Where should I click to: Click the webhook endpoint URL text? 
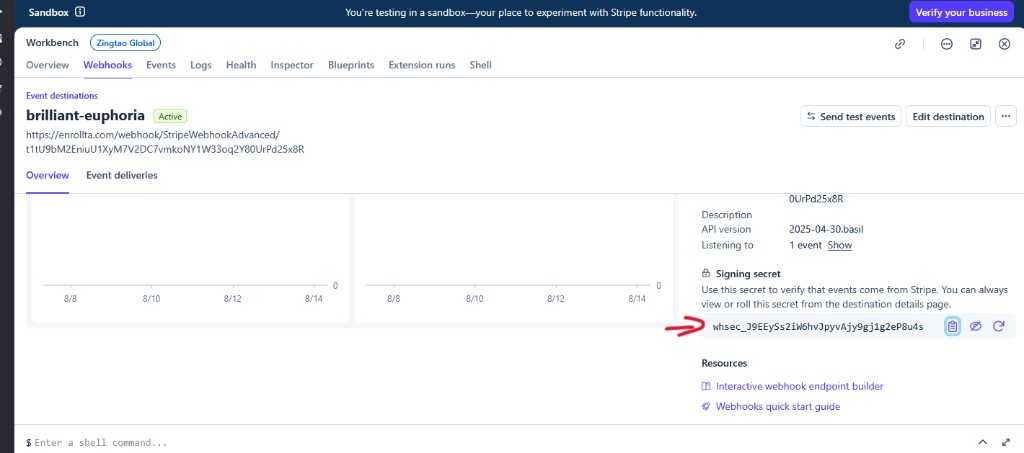(165, 142)
